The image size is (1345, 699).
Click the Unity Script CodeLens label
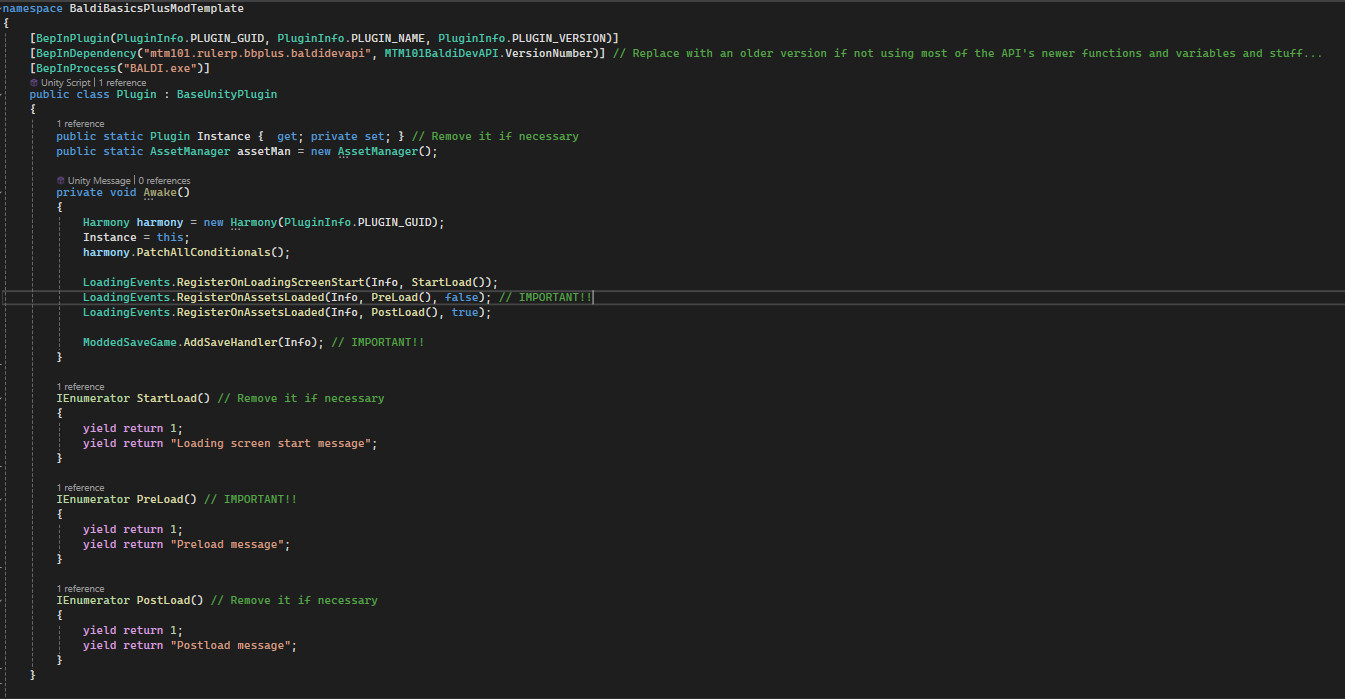(x=65, y=82)
